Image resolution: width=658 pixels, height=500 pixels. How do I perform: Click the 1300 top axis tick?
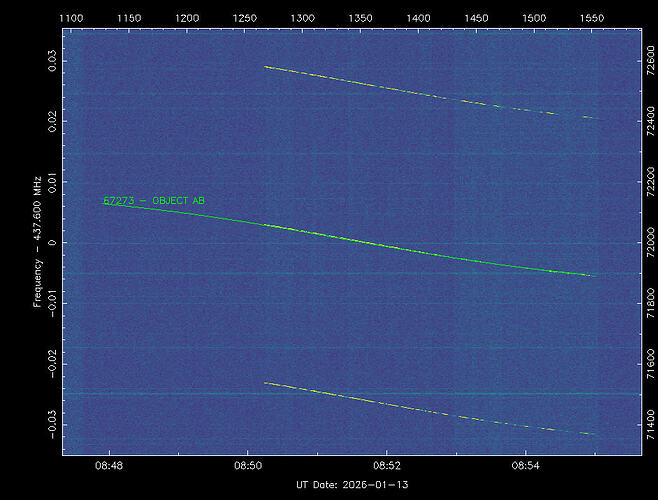303,18
